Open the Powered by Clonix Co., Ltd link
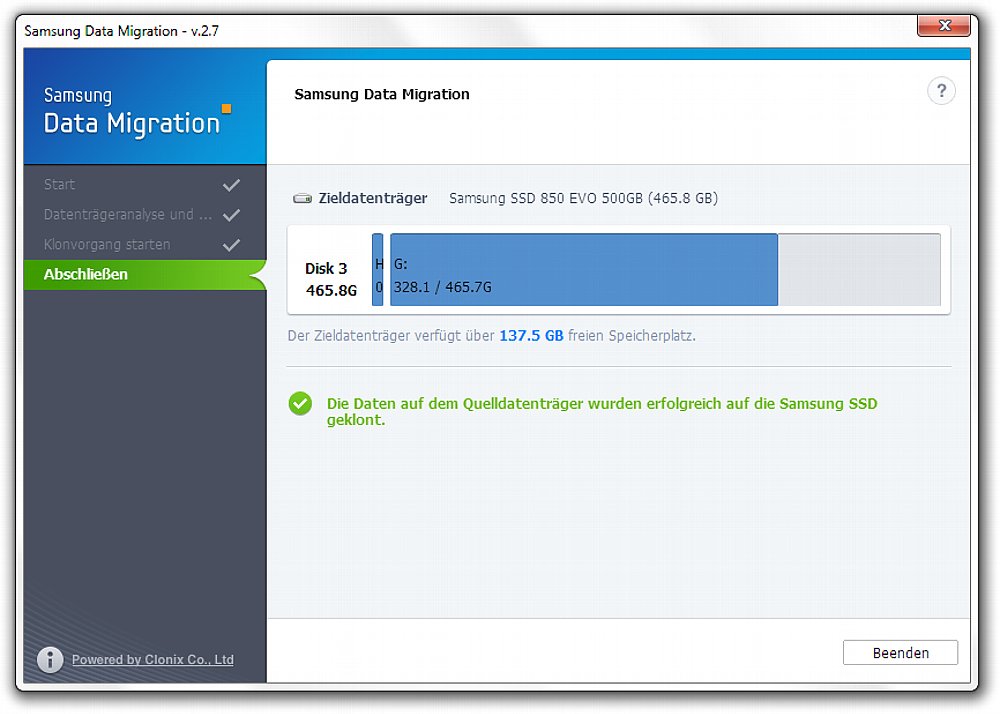Viewport: 1000px width, 714px height. pos(153,660)
